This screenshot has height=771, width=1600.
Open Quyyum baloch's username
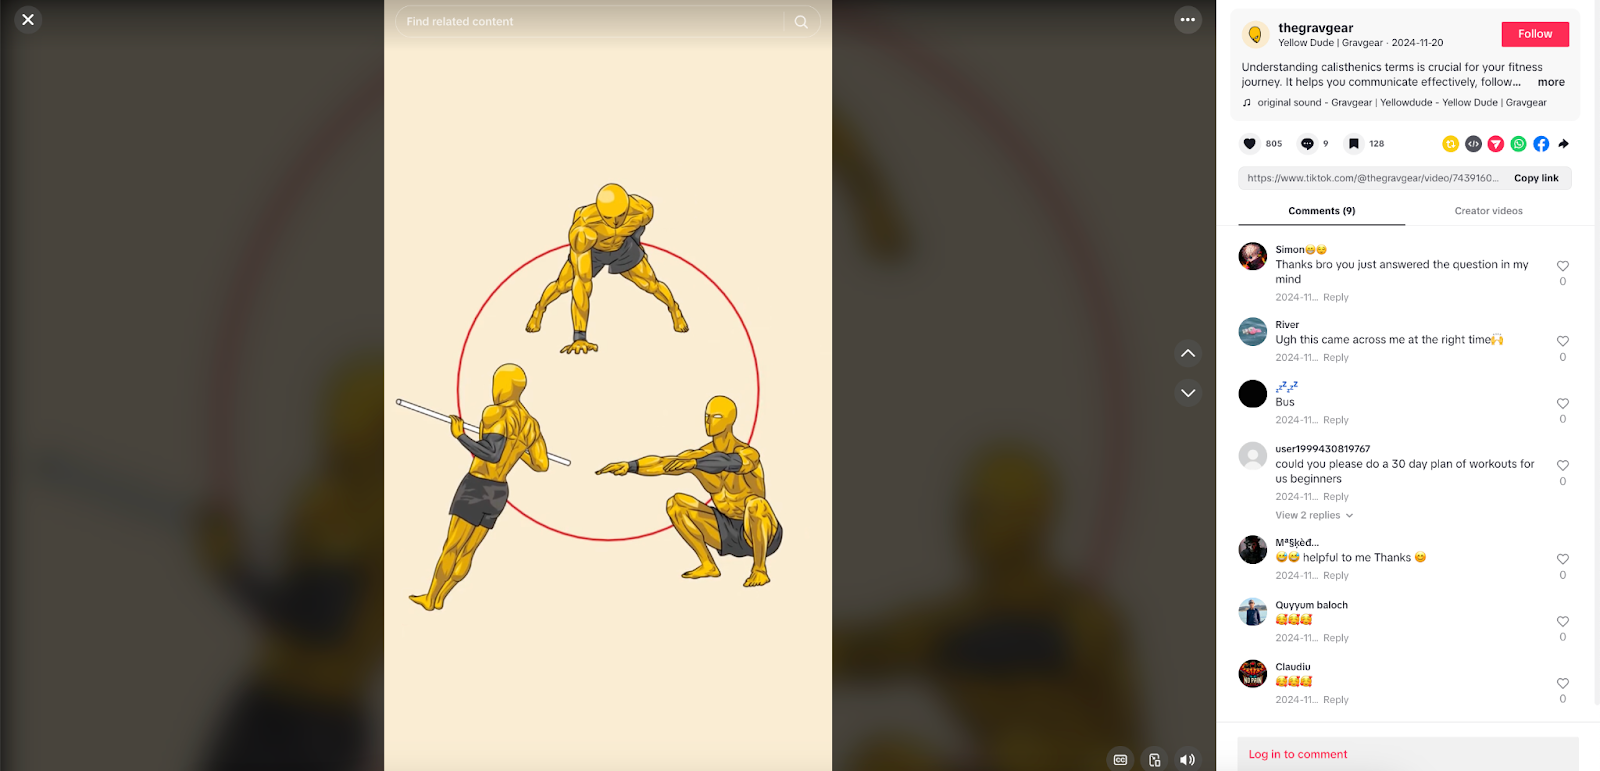(x=1311, y=605)
